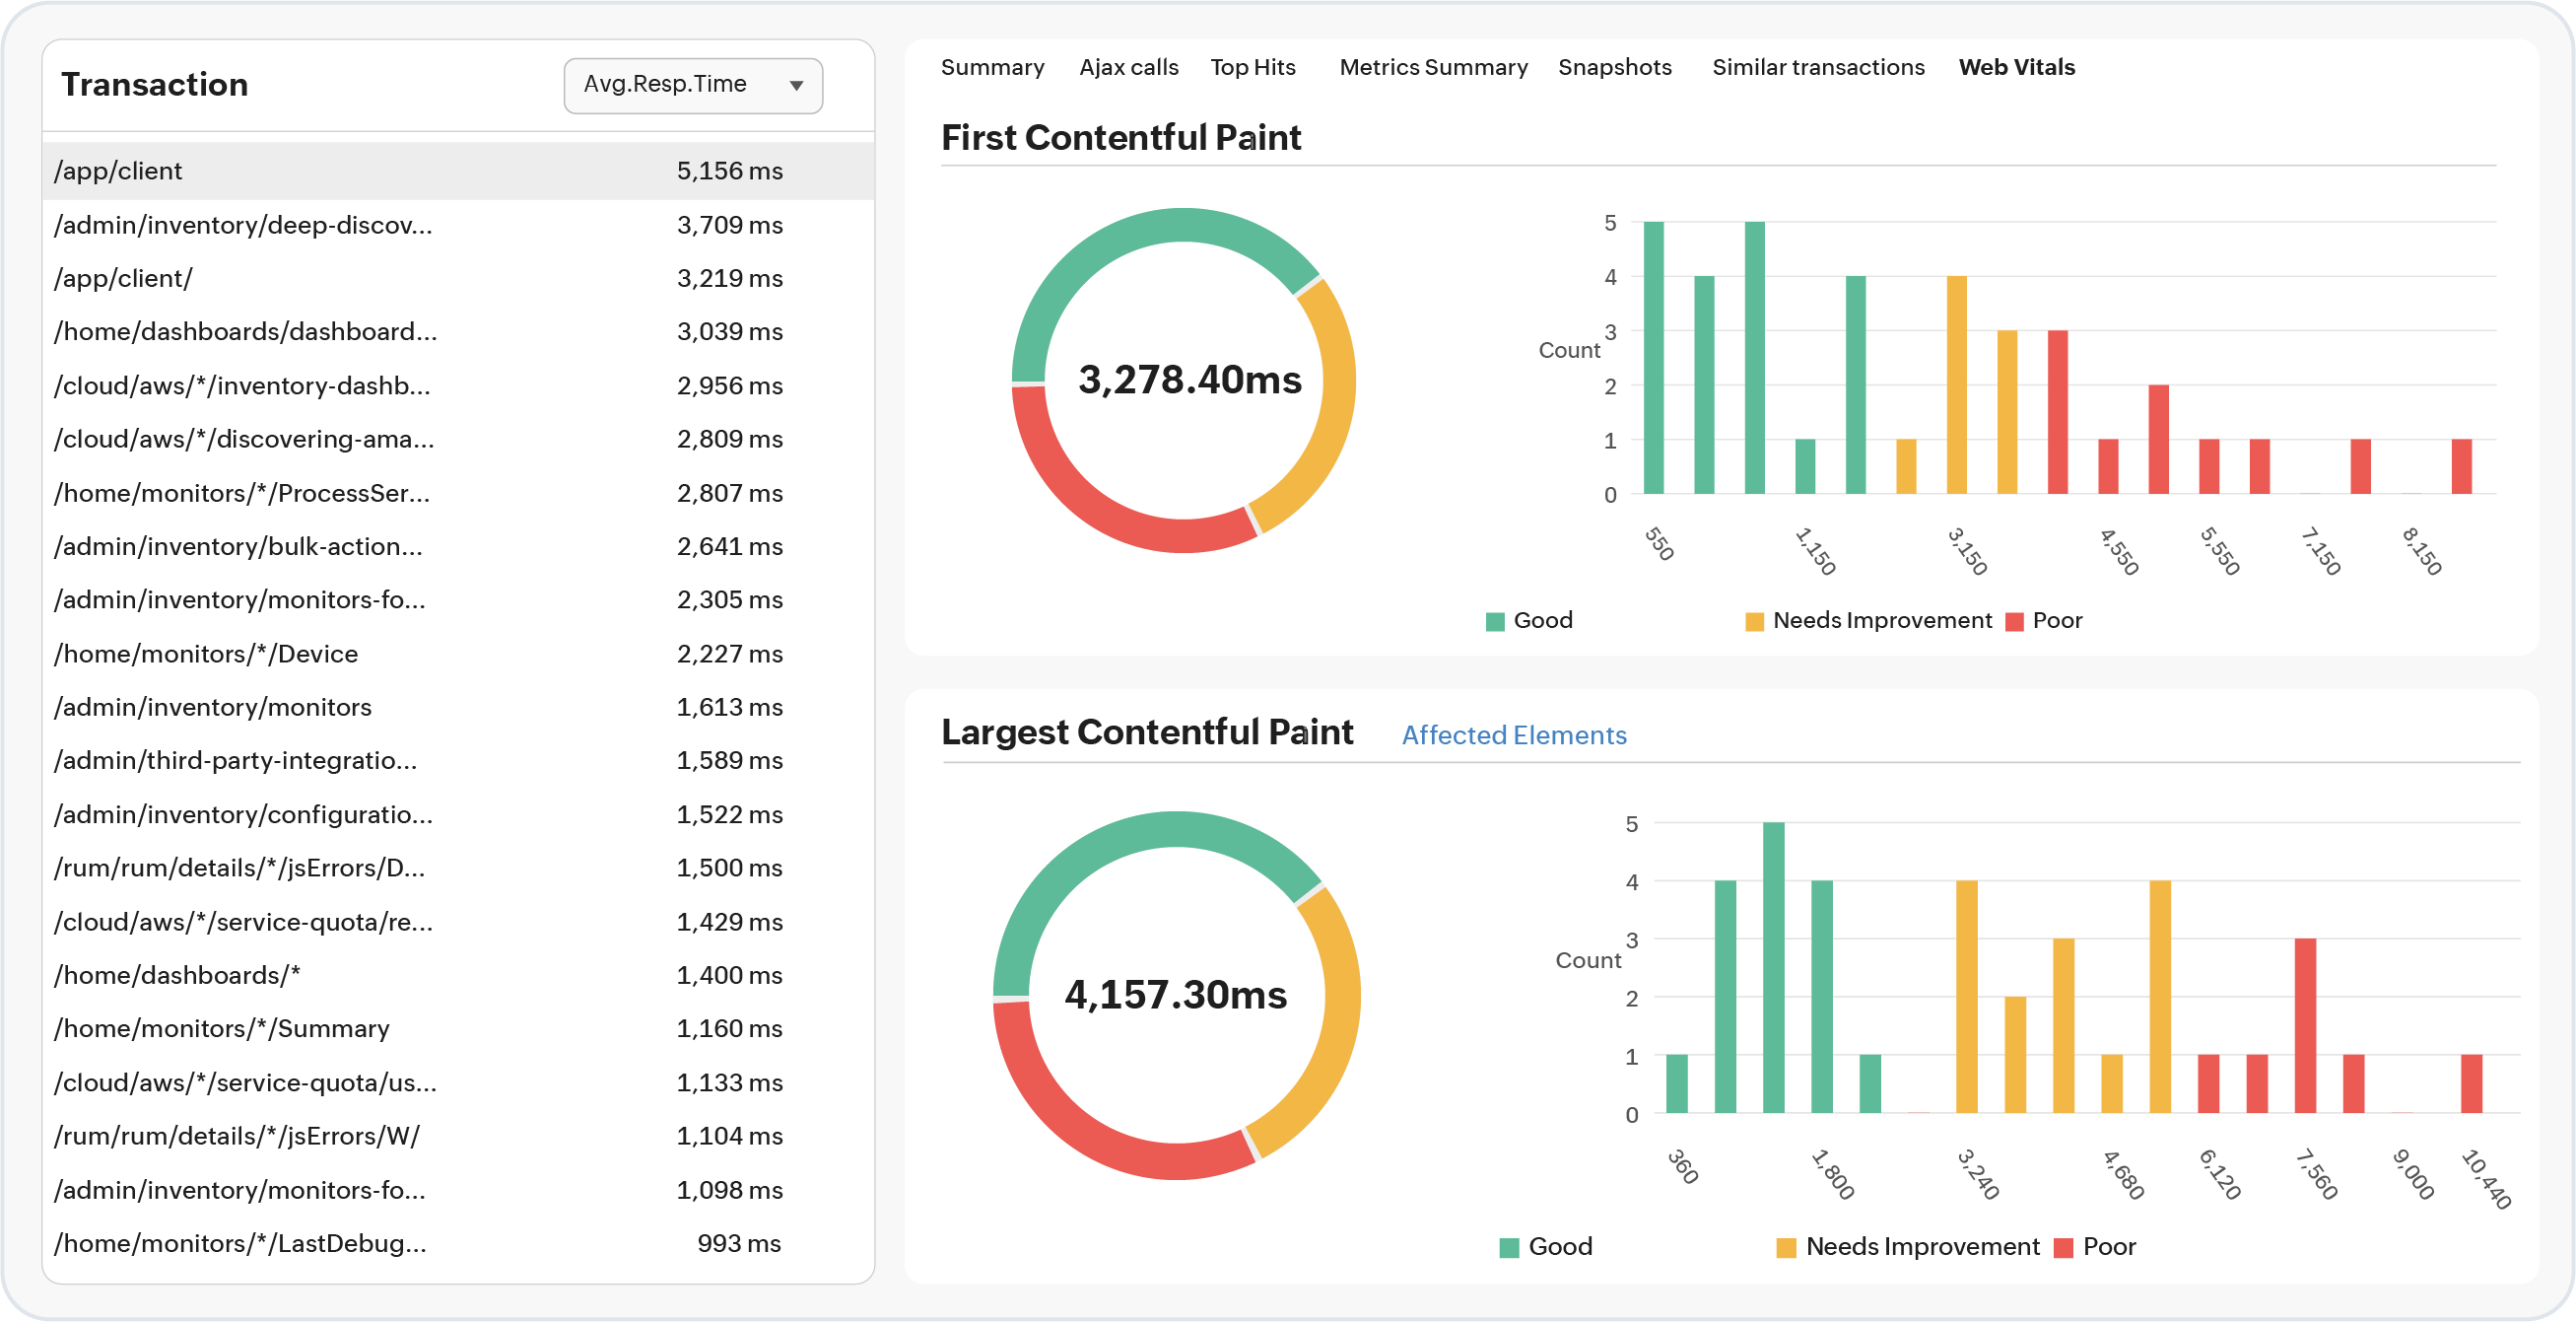Select the Web Vitals tab
The height and width of the screenshot is (1322, 2576).
tap(2016, 67)
